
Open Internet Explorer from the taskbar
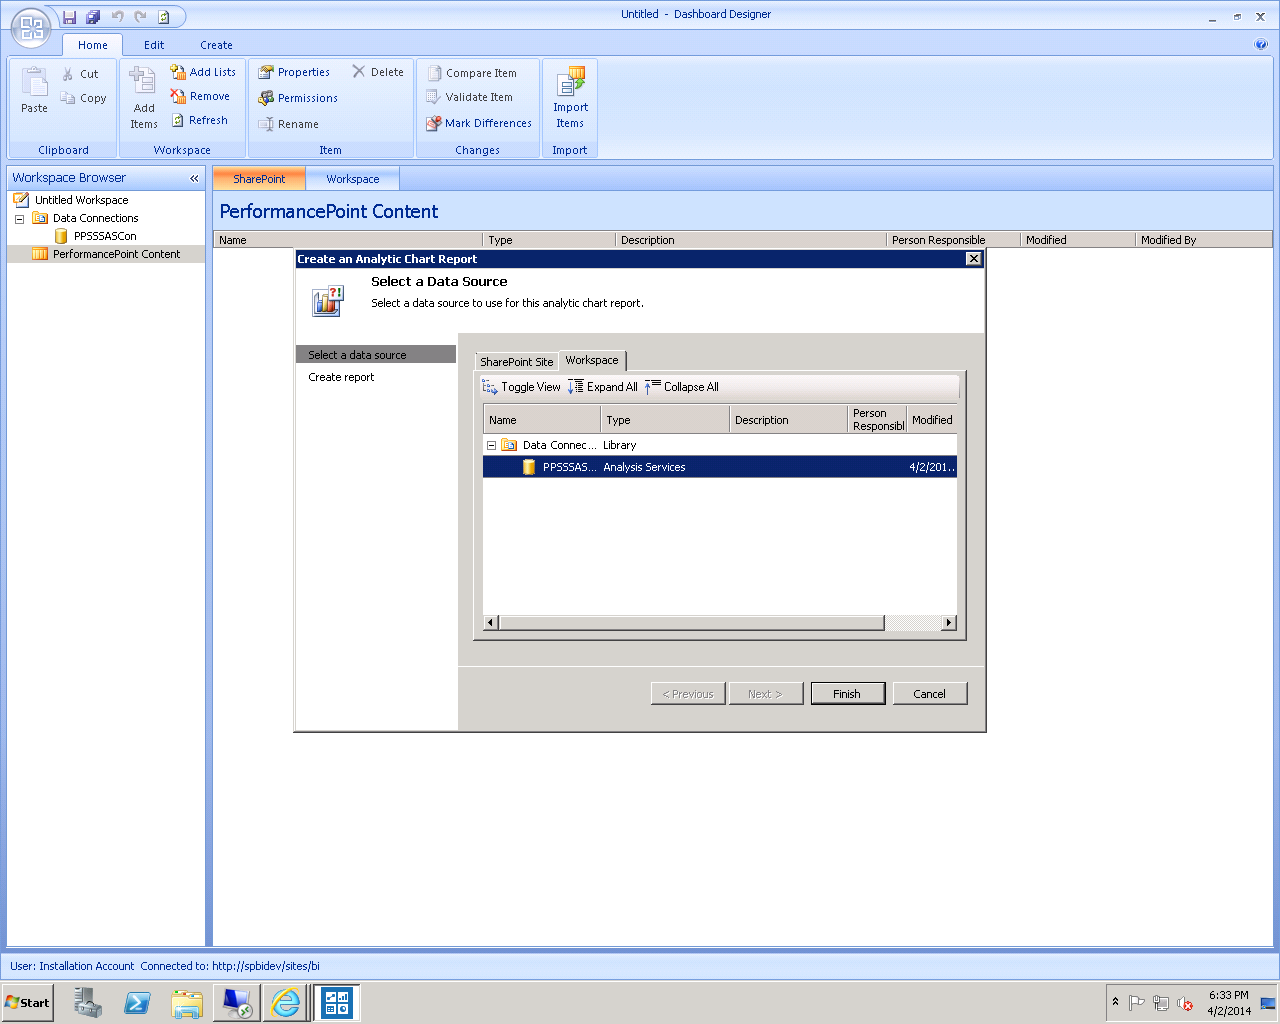(286, 1002)
